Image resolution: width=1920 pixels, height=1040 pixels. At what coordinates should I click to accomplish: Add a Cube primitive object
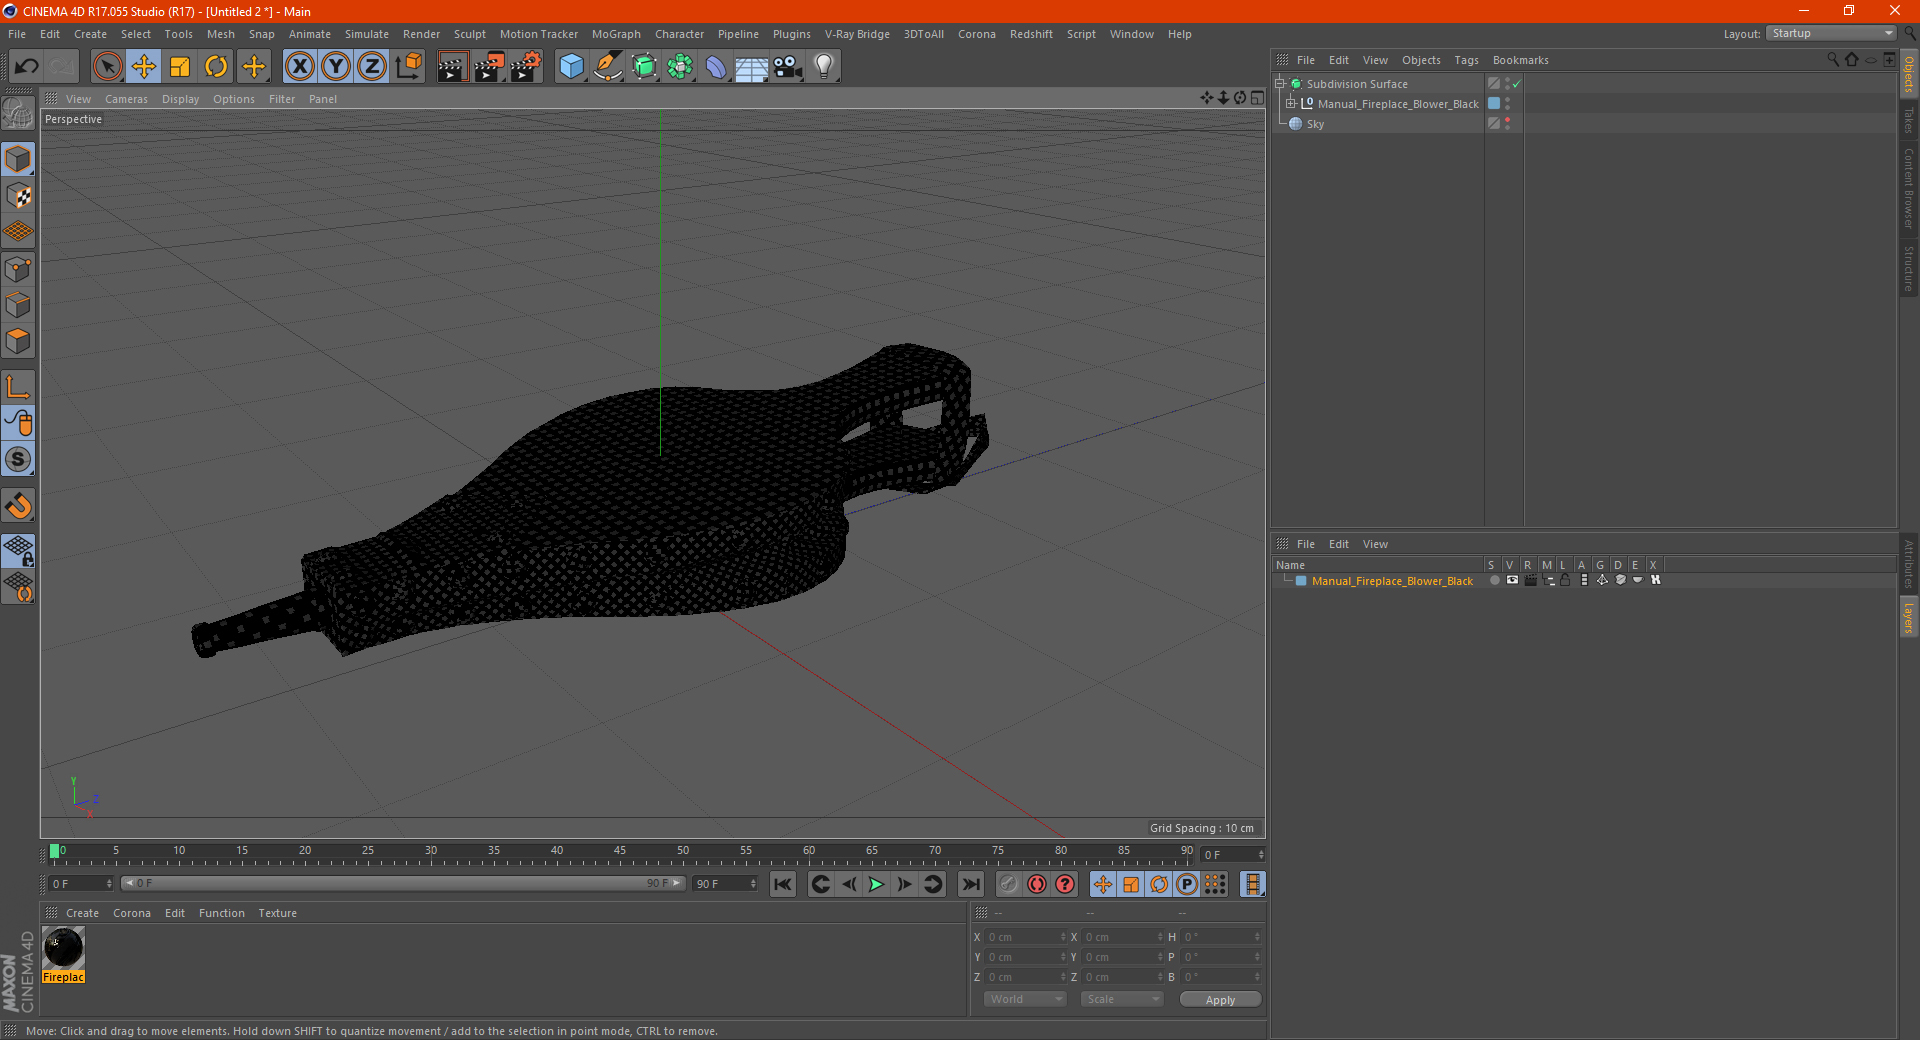tap(571, 67)
